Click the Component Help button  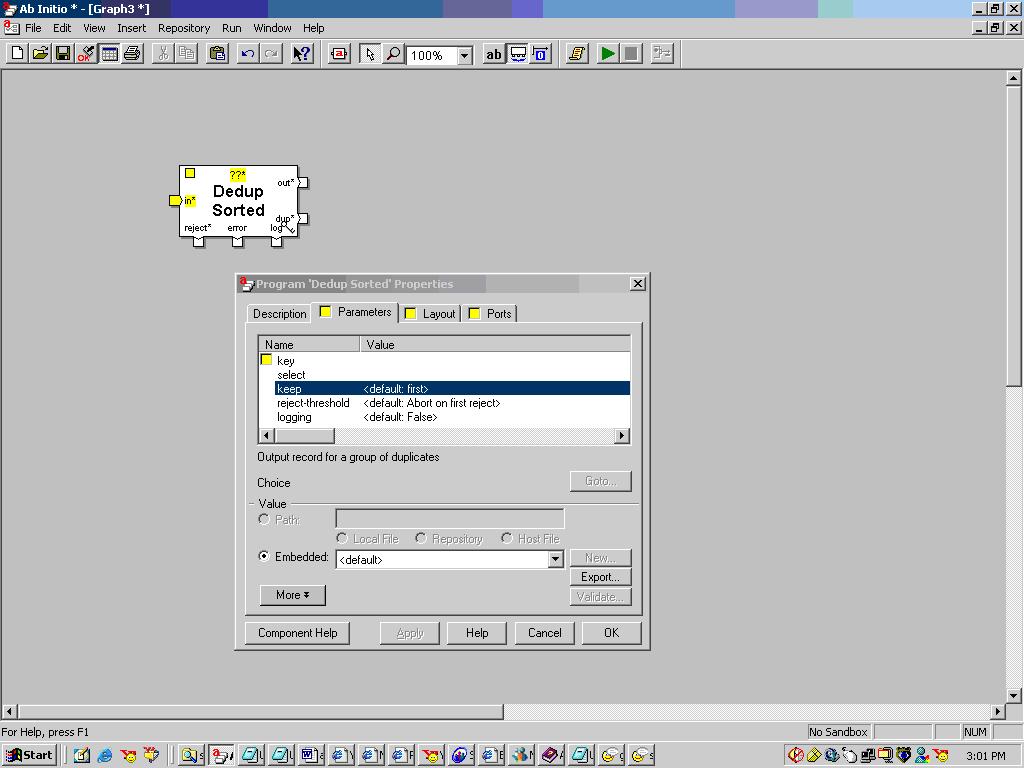coord(296,632)
